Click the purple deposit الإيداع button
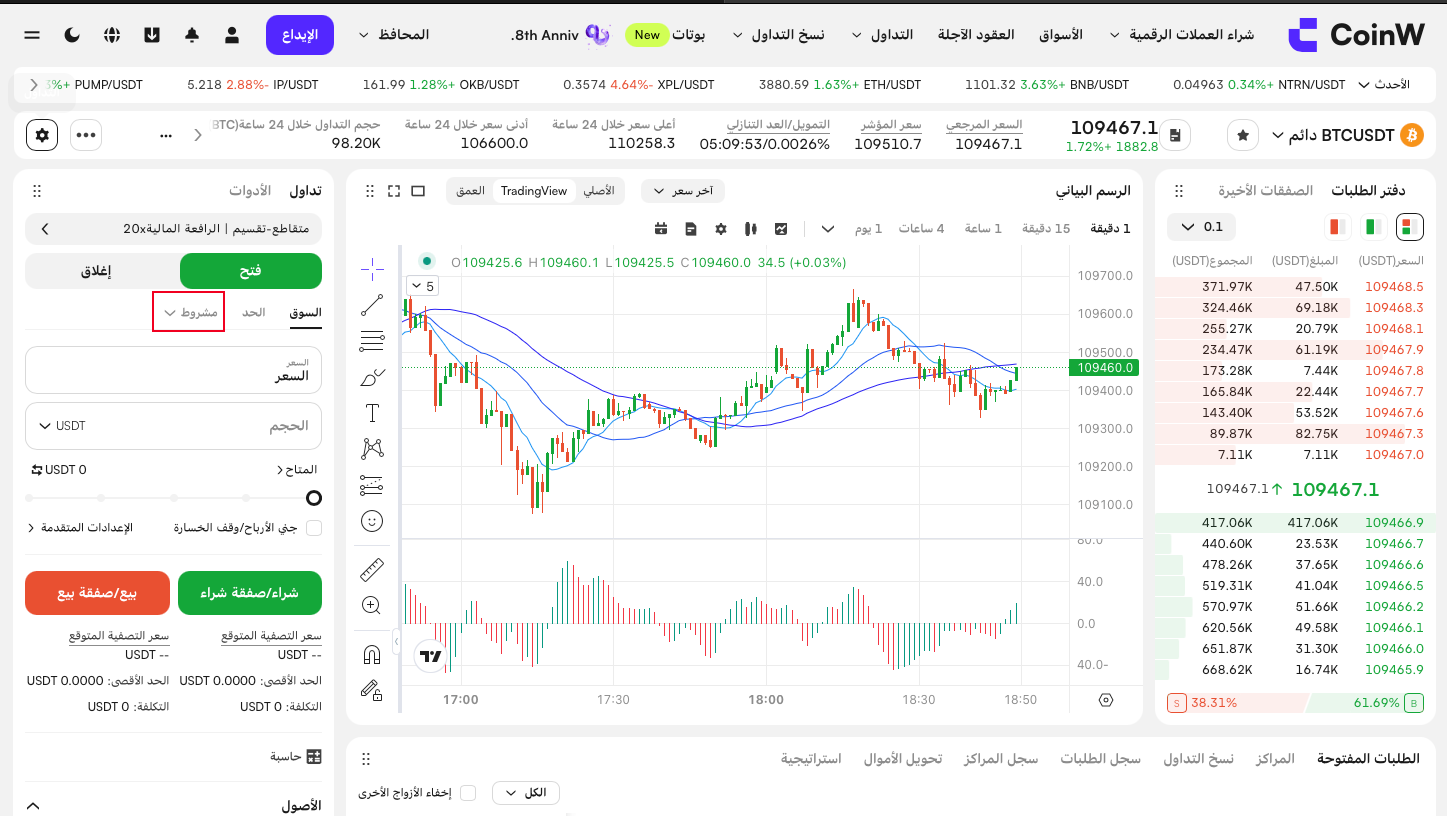Screen dimensions: 1447x816 300,35
